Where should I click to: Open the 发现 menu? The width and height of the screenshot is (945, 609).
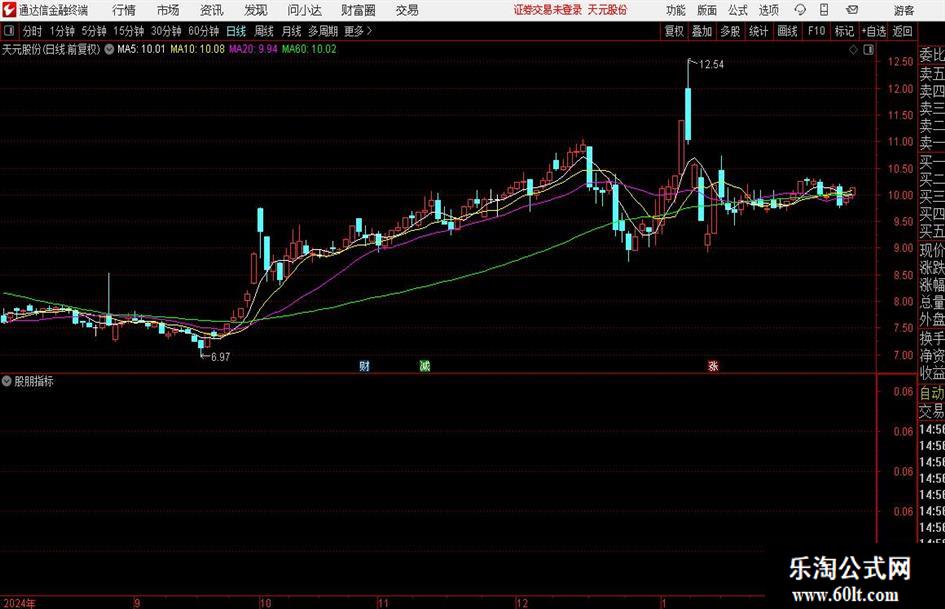coord(256,10)
